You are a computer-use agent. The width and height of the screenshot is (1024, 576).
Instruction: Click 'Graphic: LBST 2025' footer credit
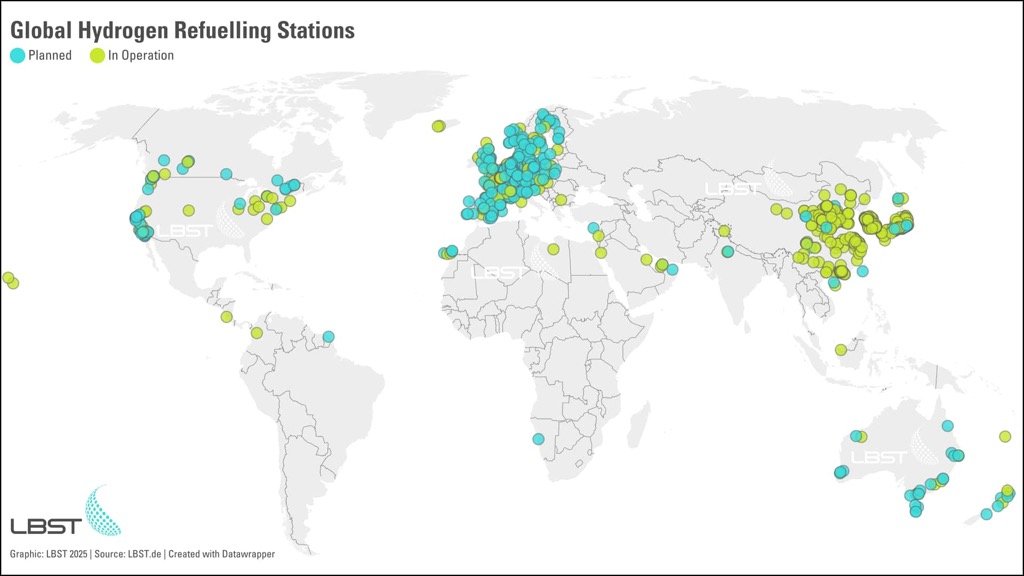point(48,554)
